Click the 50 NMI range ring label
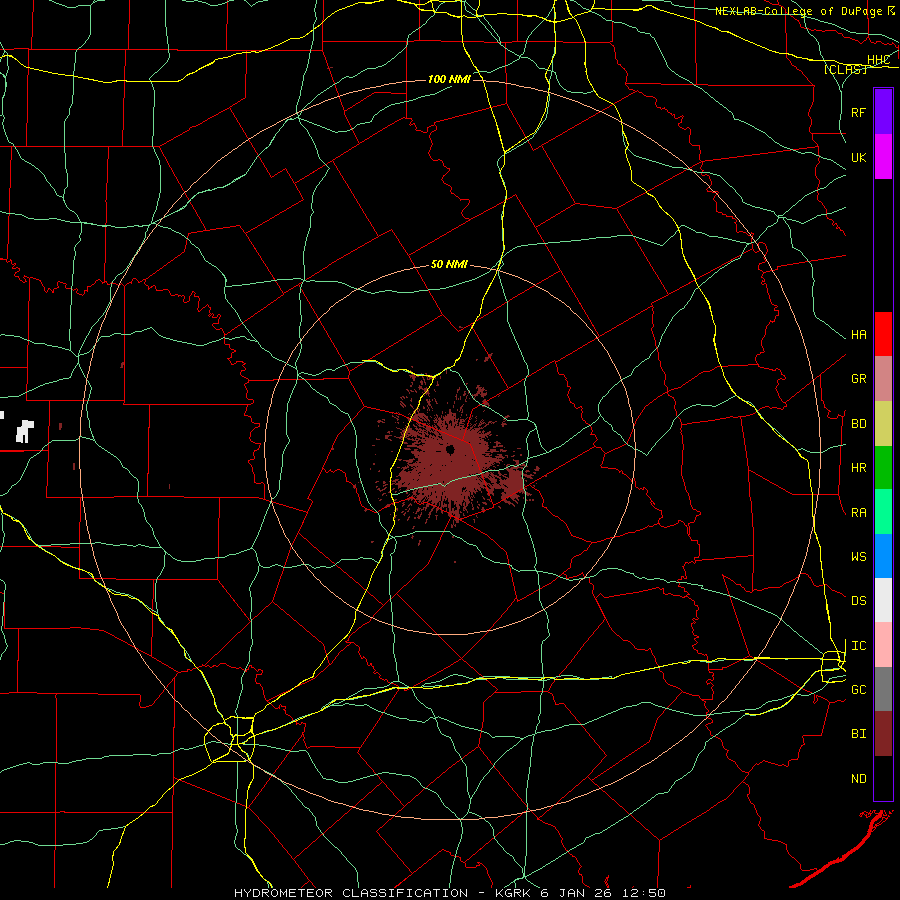The width and height of the screenshot is (900, 900). (449, 265)
